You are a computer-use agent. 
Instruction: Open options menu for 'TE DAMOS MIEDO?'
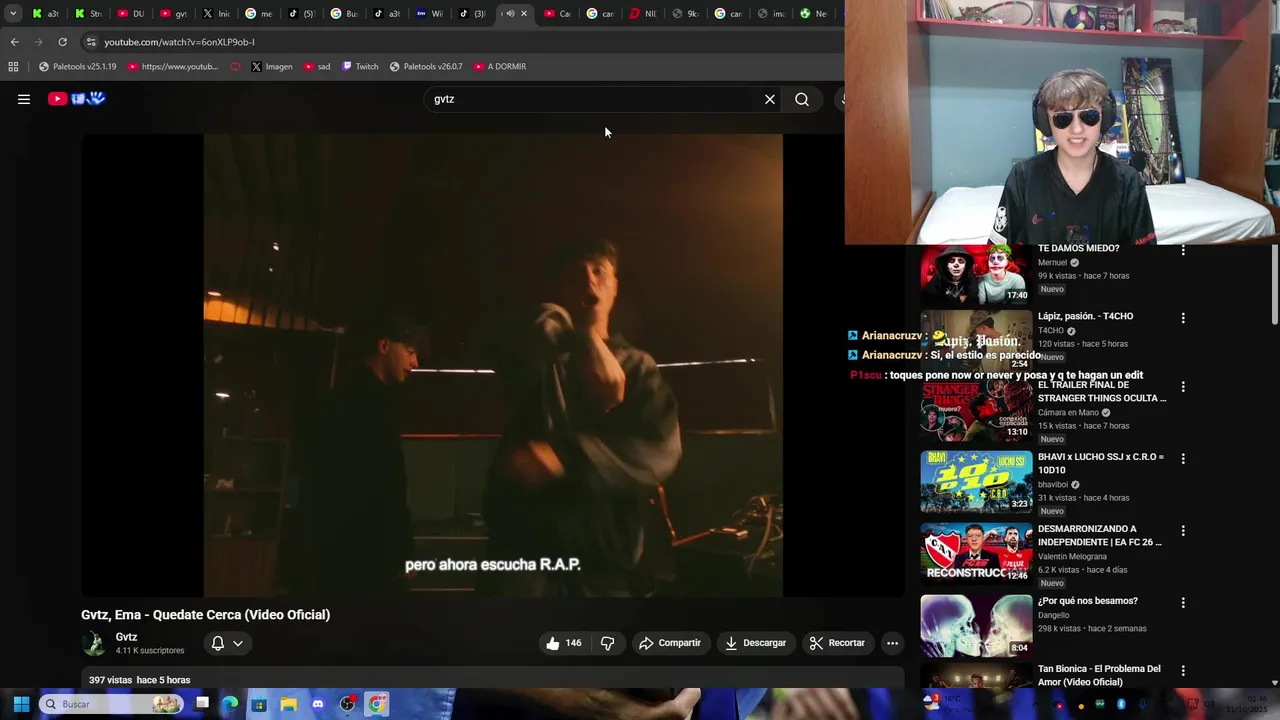[x=1183, y=250]
